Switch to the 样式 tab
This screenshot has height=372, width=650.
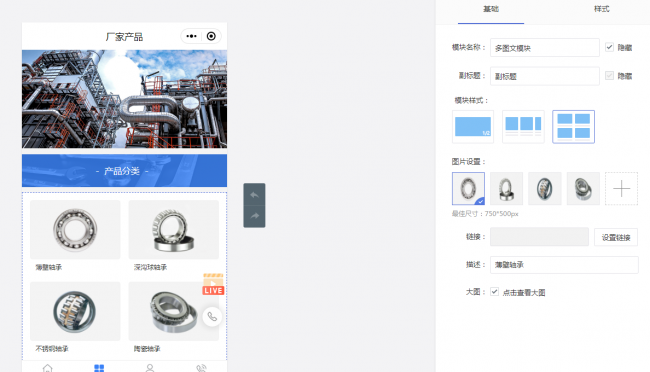(601, 9)
